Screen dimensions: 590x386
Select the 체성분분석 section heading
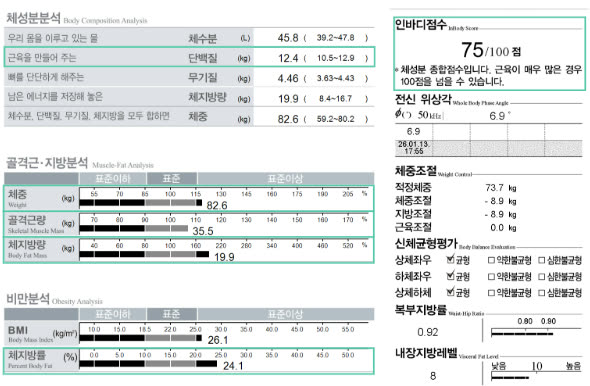coord(76,18)
